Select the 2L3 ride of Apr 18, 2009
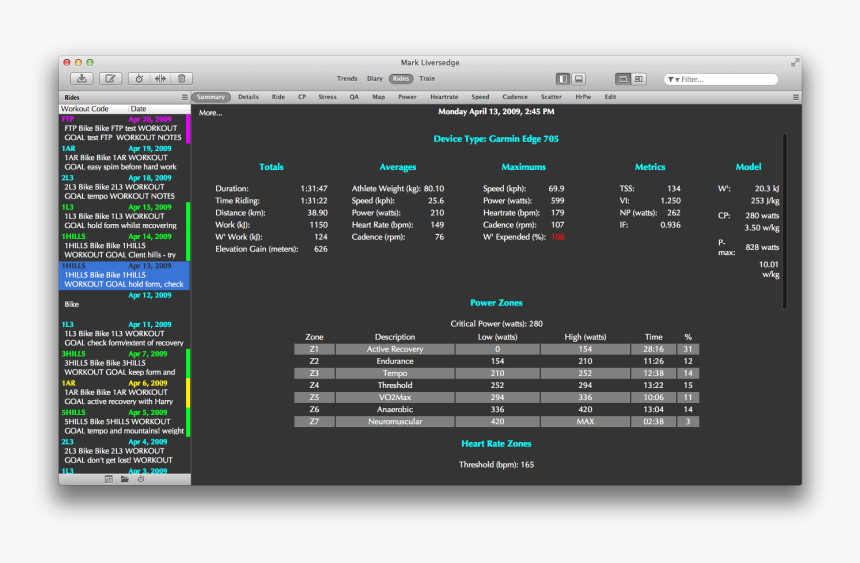Screen dimensions: 860x563 (x=125, y=187)
